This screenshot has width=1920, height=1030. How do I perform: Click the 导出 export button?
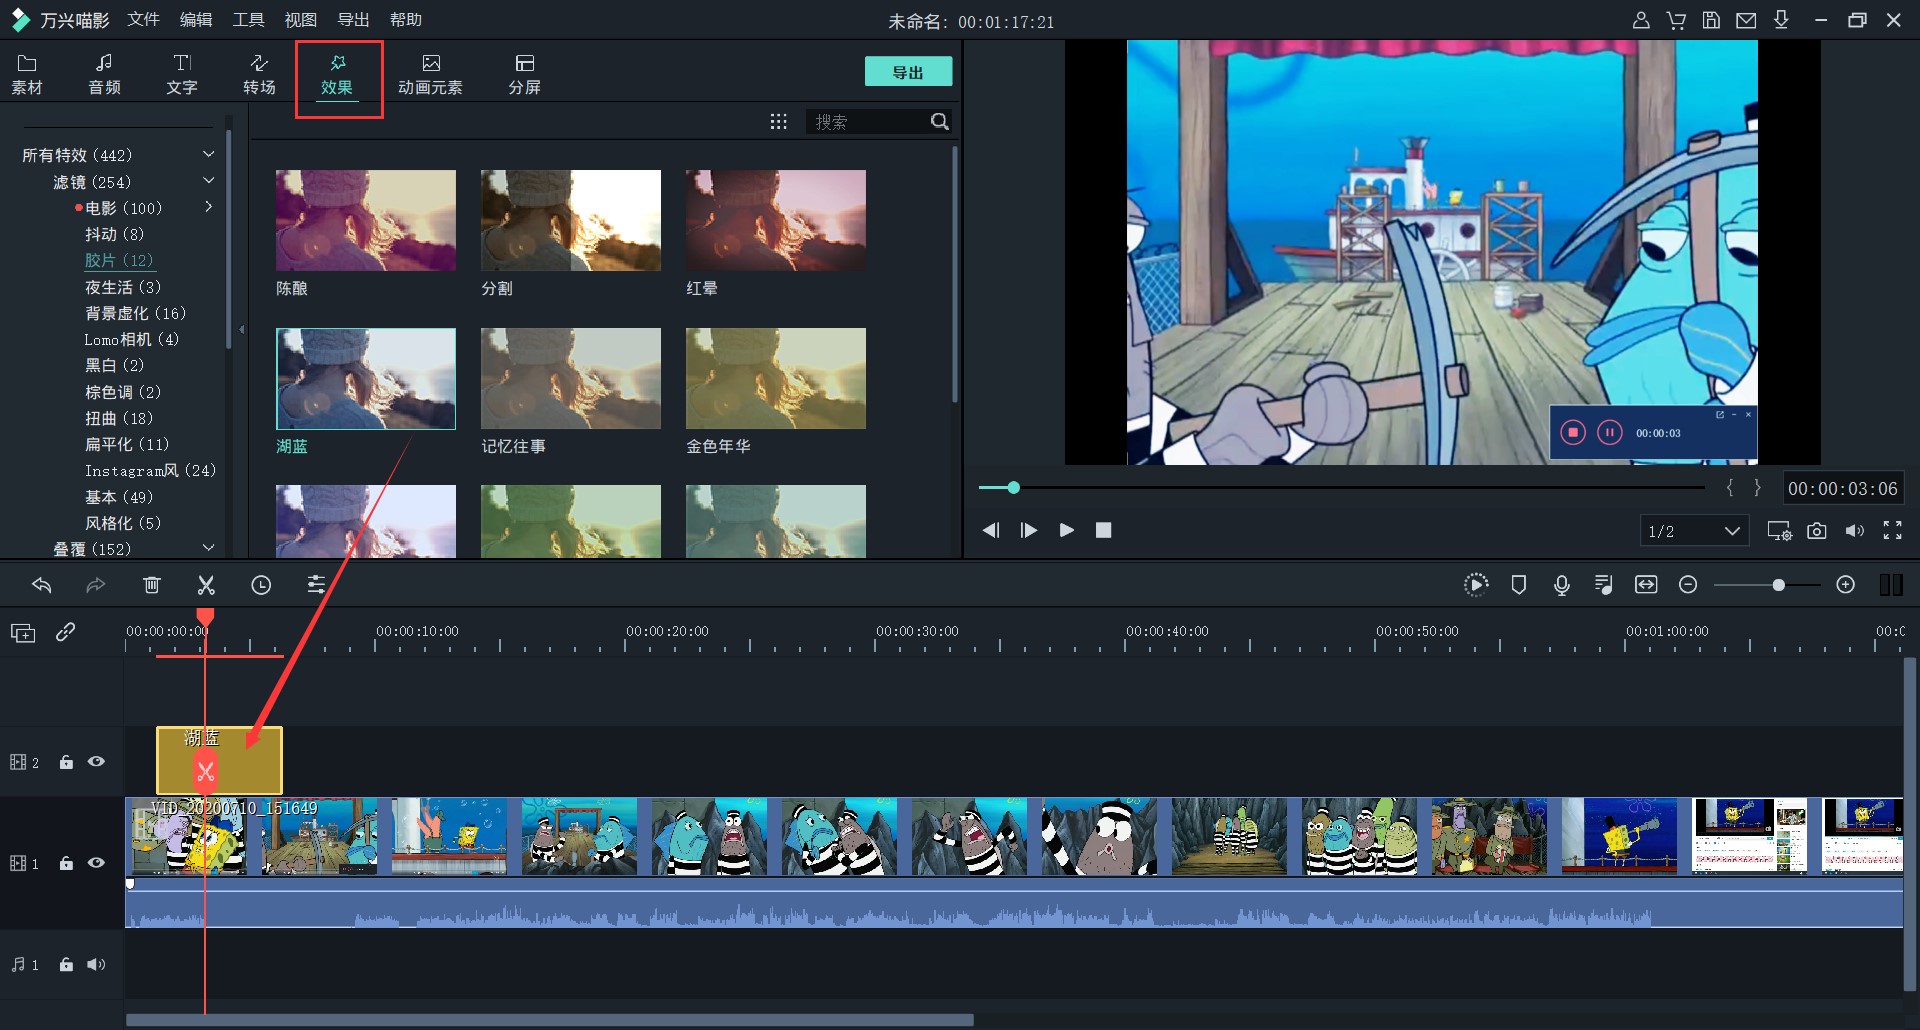click(907, 72)
